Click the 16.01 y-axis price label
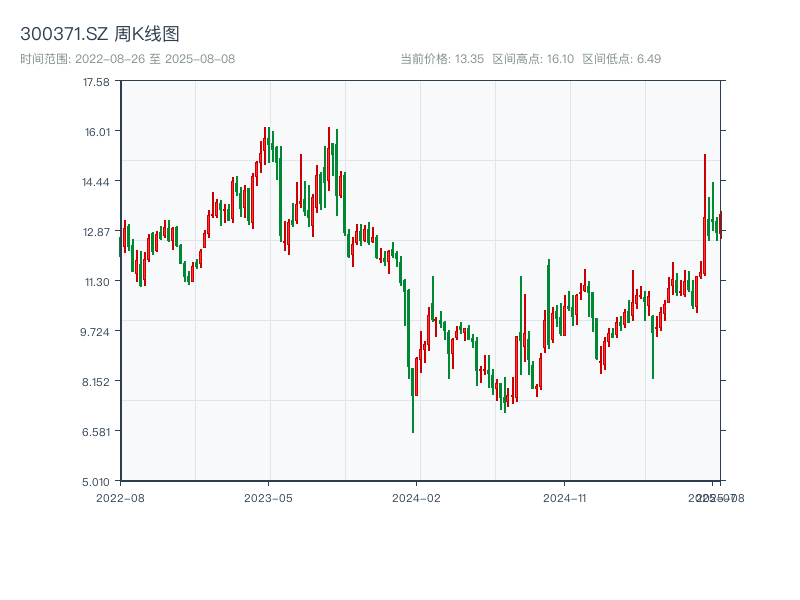800x600 pixels. [97, 132]
